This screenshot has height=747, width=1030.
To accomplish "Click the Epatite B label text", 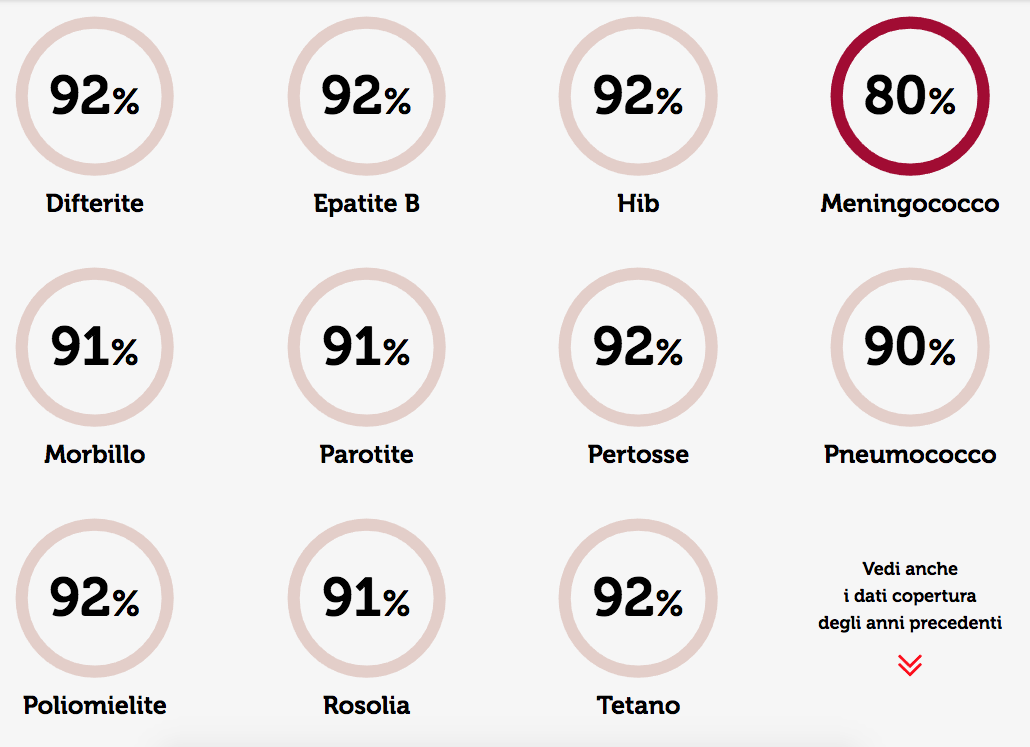I will coord(367,204).
